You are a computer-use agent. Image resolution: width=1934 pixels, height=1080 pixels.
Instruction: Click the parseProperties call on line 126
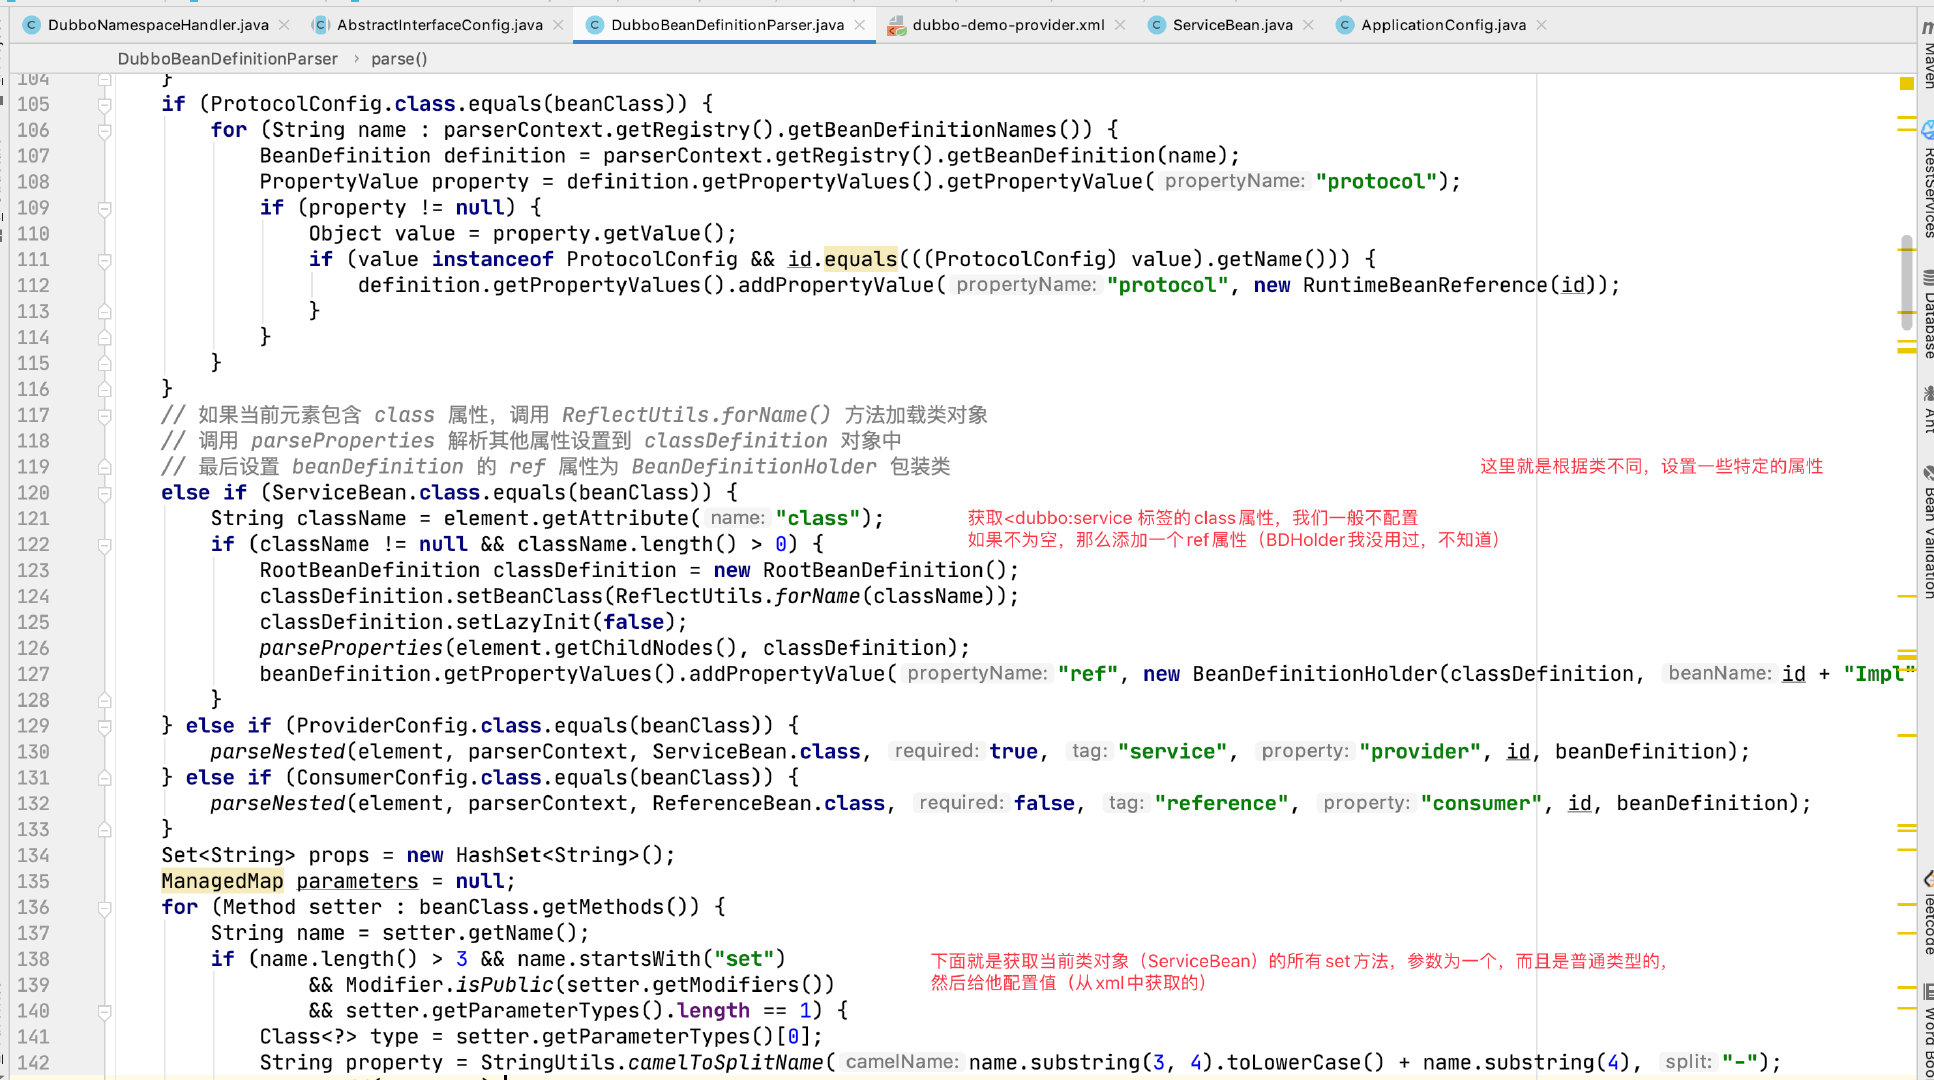pos(351,649)
